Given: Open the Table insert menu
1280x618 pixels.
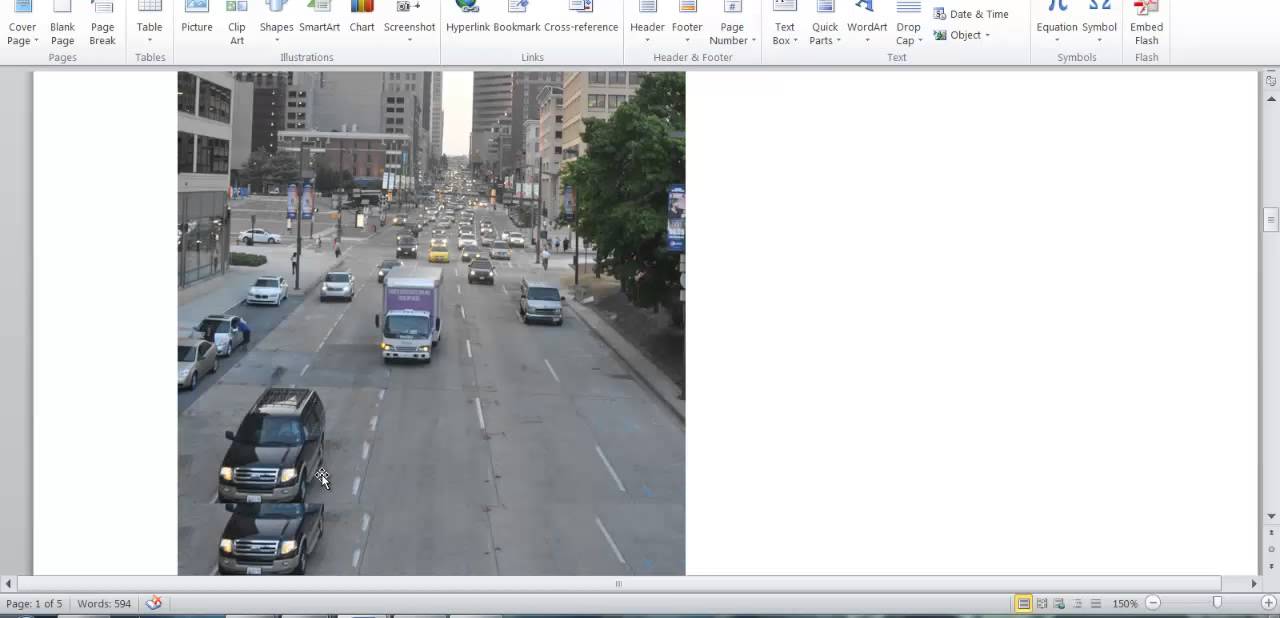Looking at the screenshot, I should 150,24.
